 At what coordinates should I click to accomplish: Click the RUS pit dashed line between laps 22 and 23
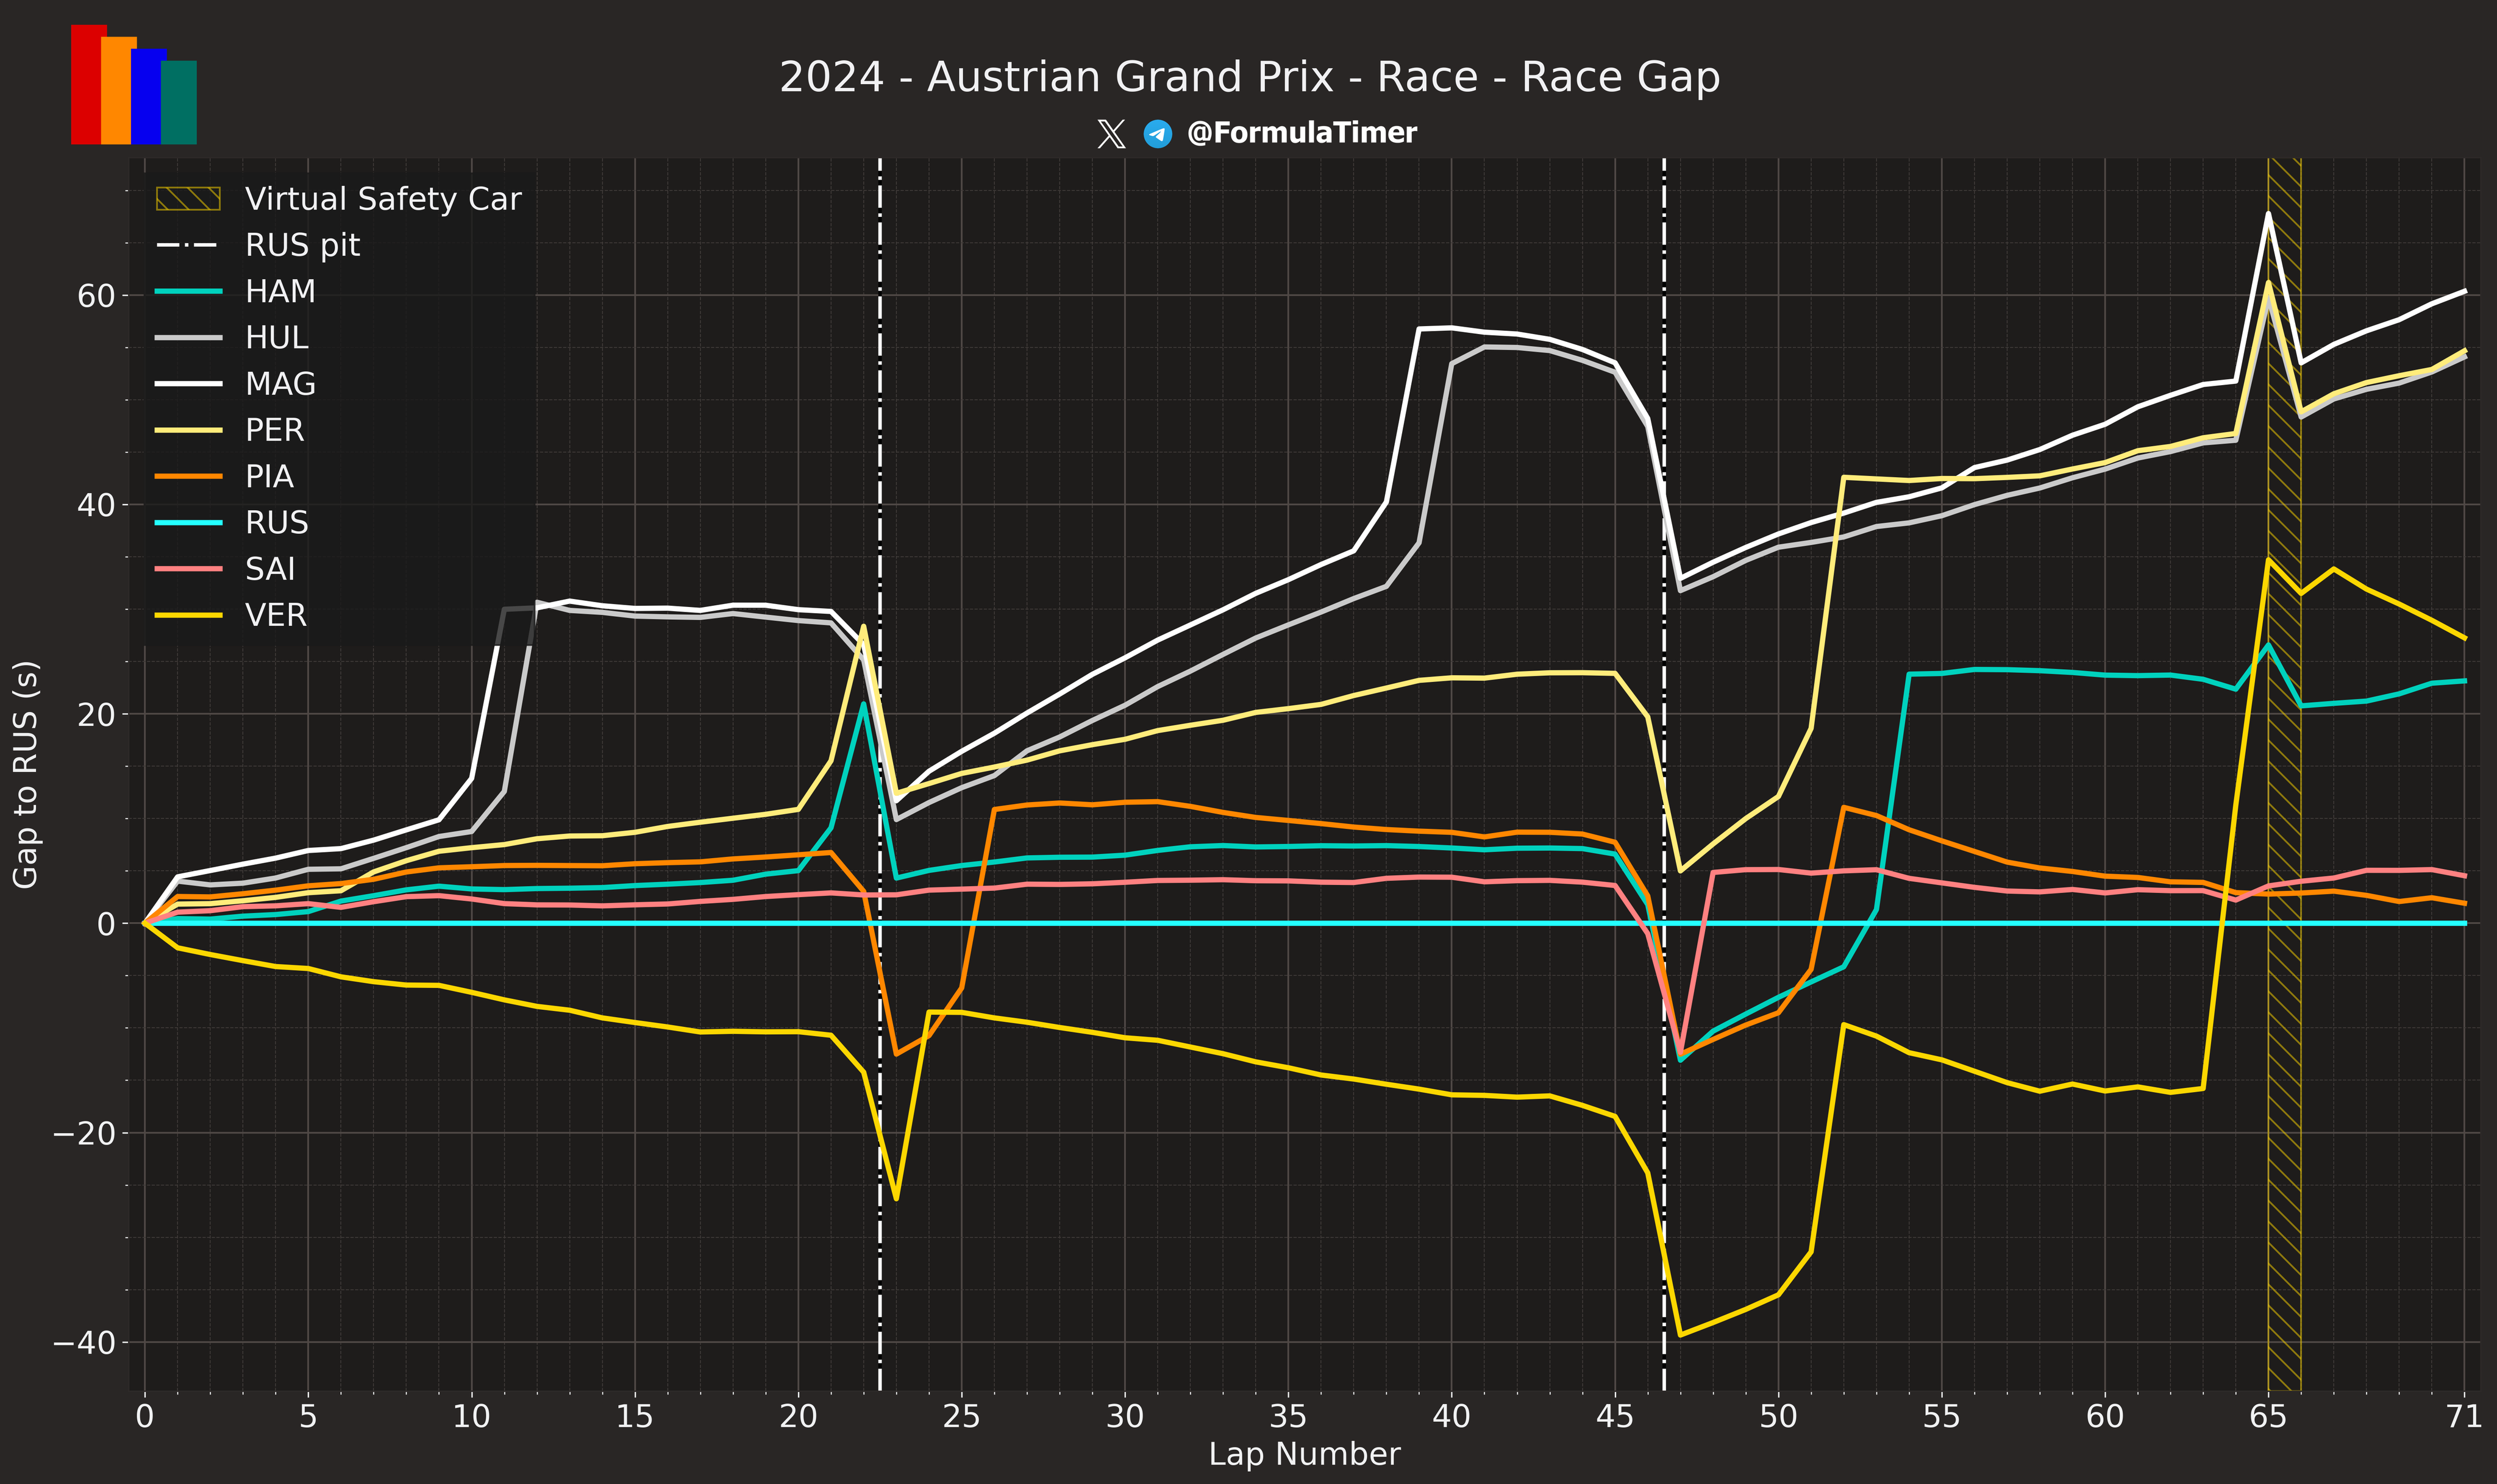pyautogui.click(x=880, y=774)
